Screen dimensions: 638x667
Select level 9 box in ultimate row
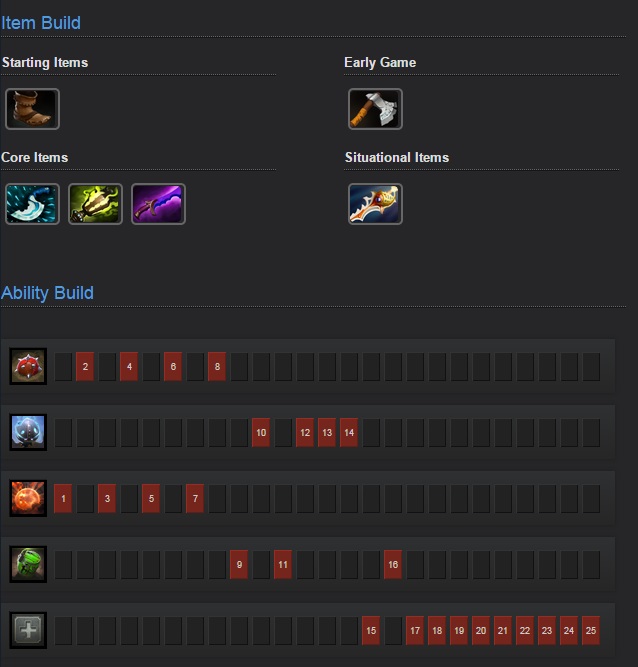(x=239, y=564)
